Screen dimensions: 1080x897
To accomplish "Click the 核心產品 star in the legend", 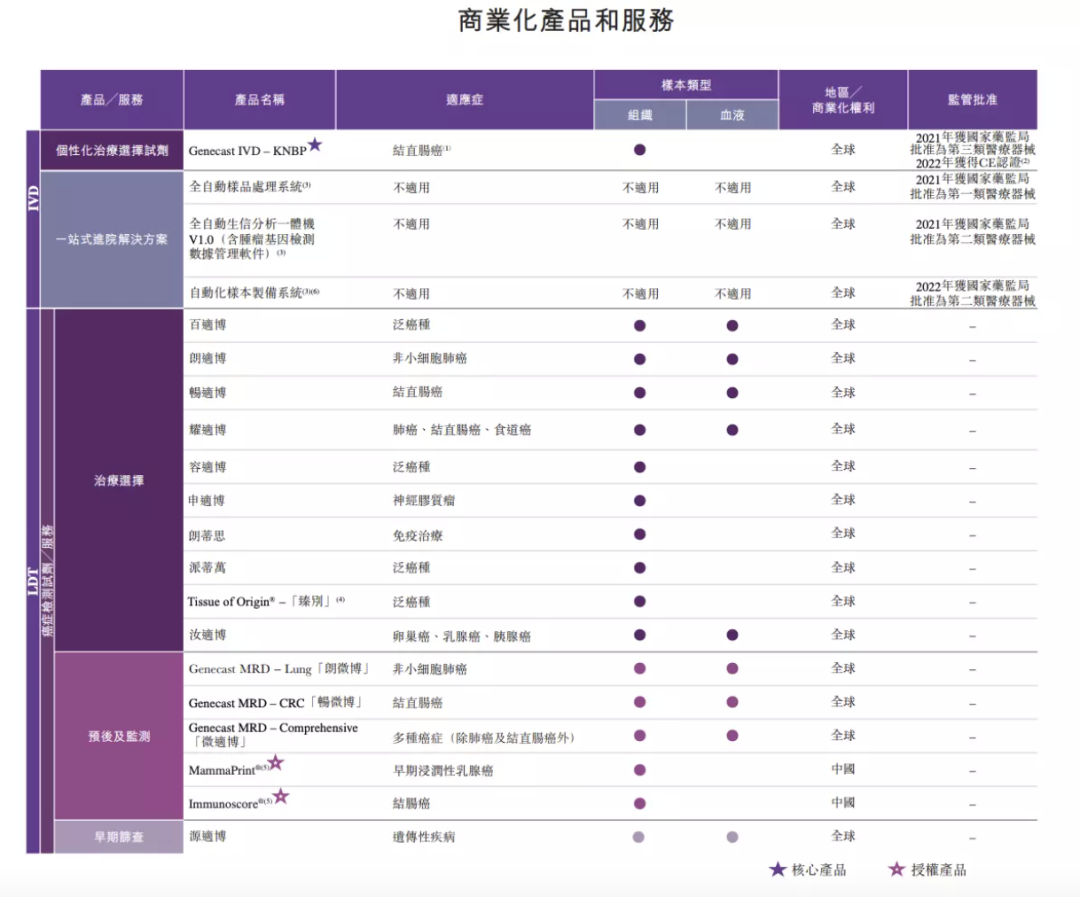I will click(777, 869).
